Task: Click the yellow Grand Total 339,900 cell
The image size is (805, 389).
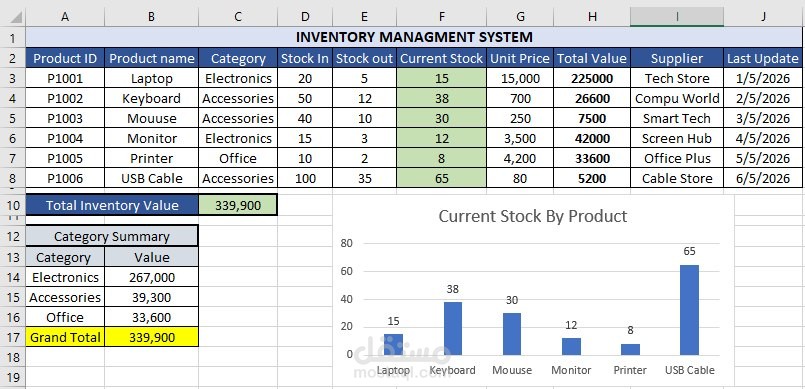Action: click(x=151, y=337)
